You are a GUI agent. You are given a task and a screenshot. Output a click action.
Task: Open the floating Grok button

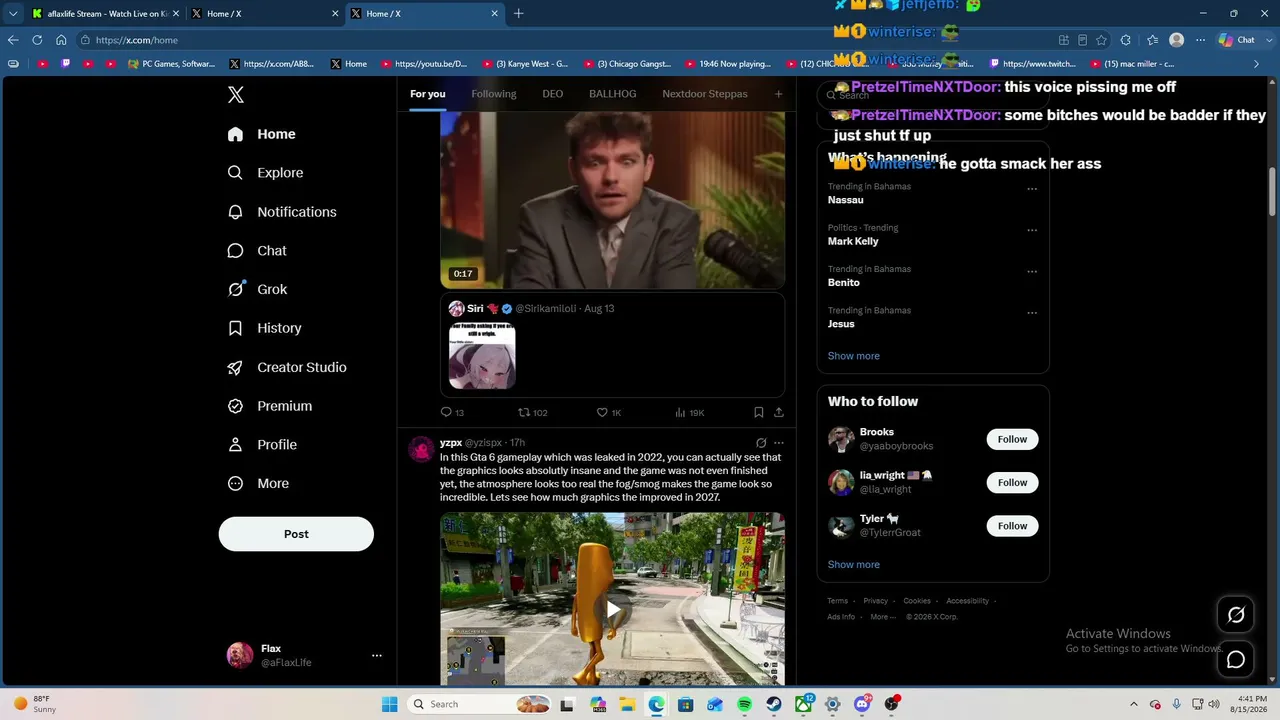pos(1236,615)
